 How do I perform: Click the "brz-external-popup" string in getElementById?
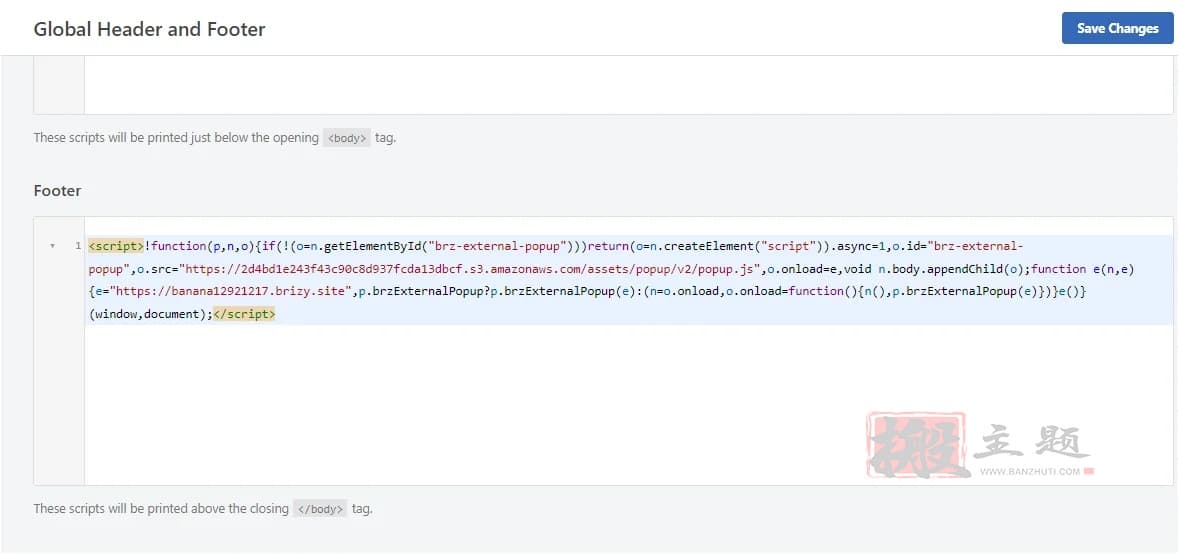[x=496, y=246]
